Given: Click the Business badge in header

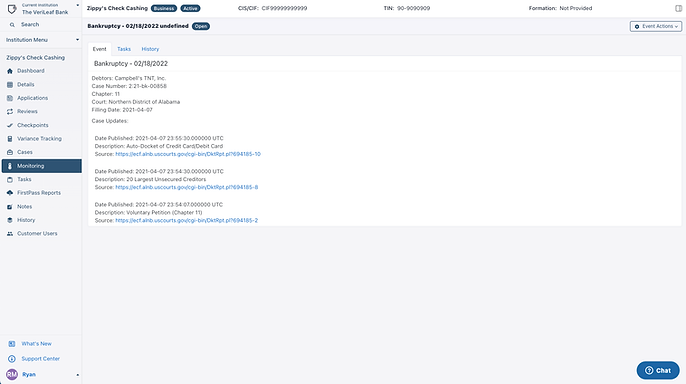Looking at the screenshot, I should point(164,8).
